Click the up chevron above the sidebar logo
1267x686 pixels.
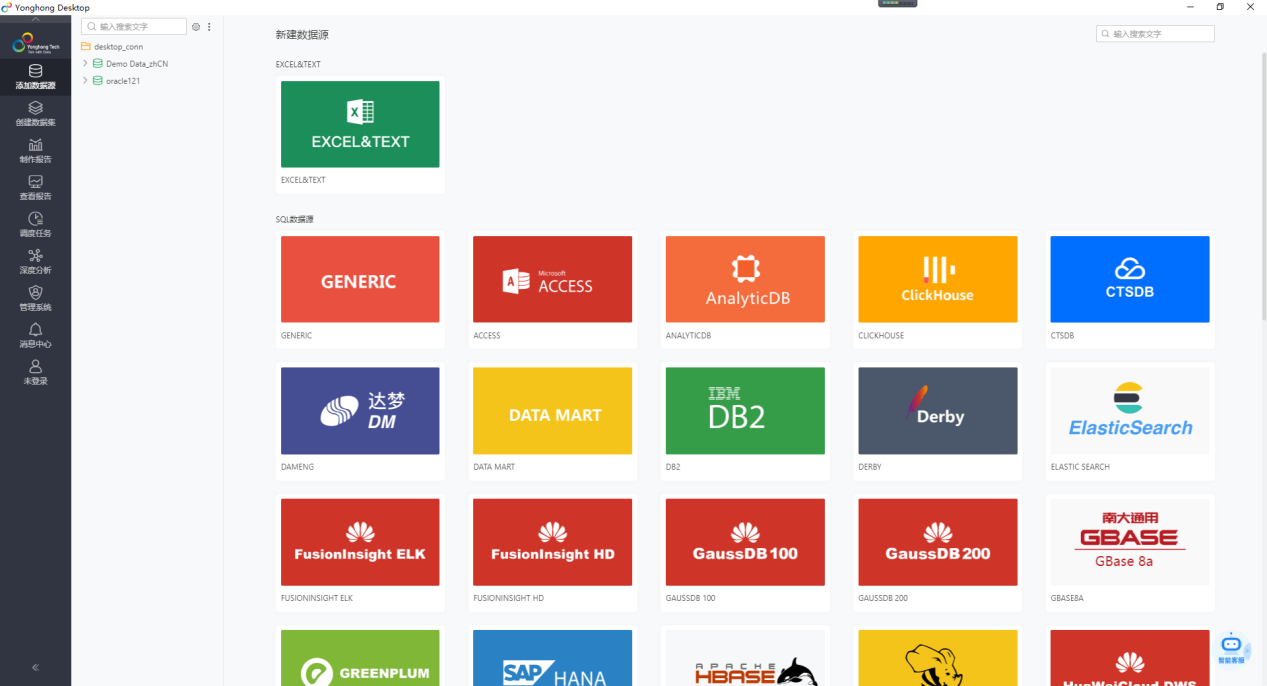(35, 20)
